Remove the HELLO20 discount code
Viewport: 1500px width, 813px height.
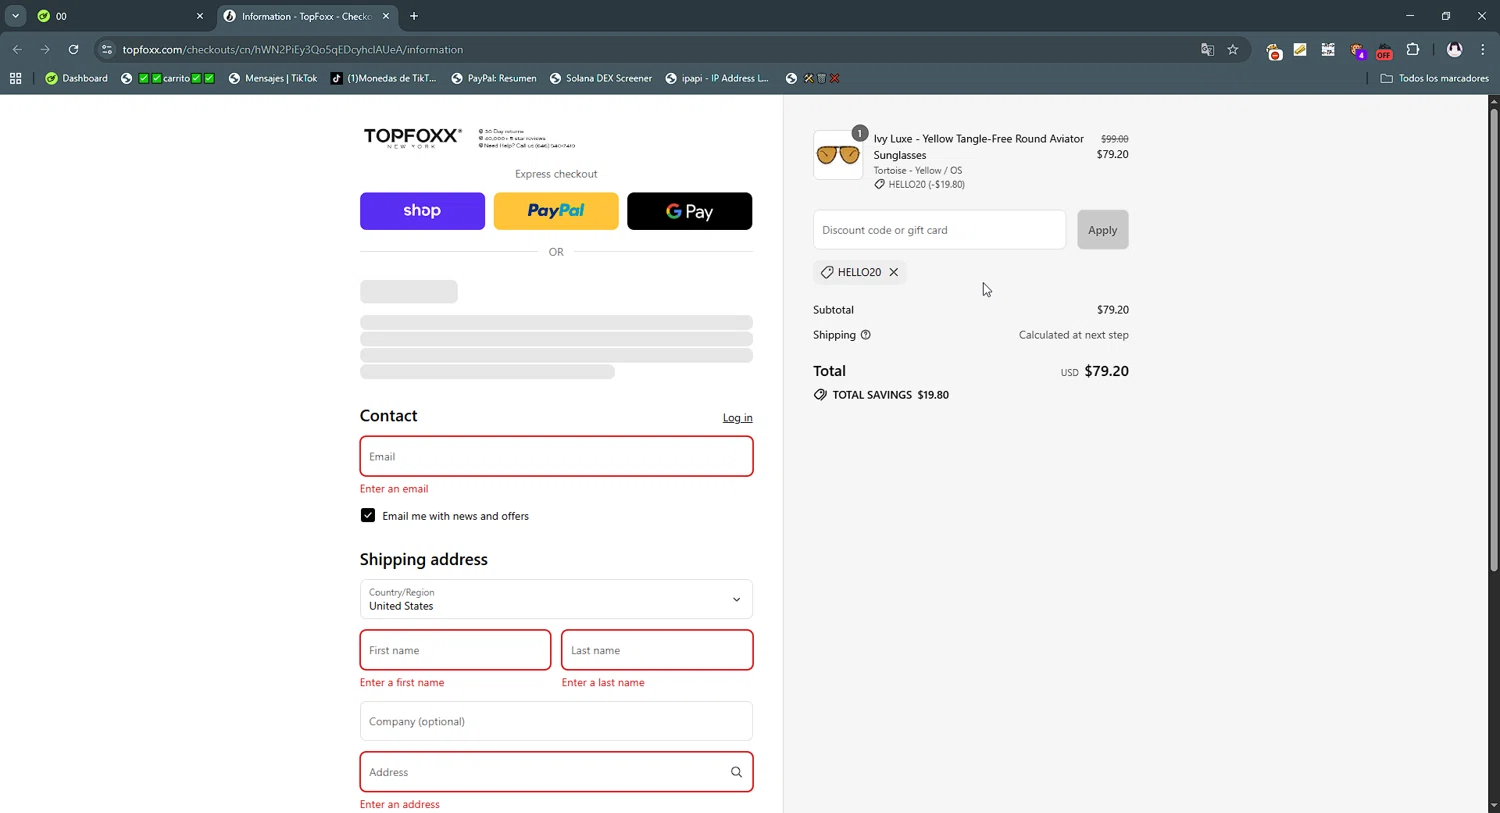click(894, 272)
